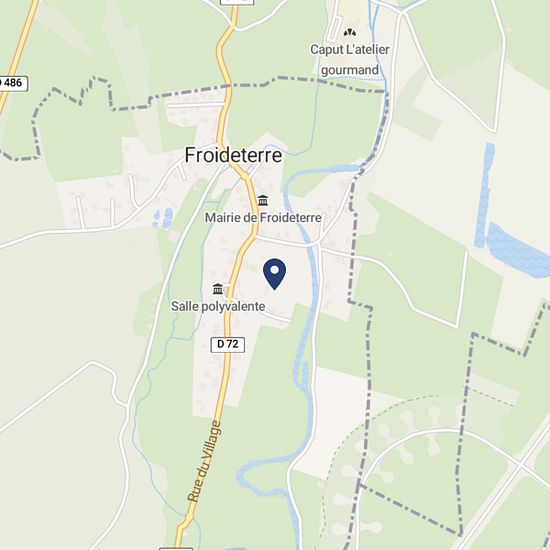Image resolution: width=550 pixels, height=550 pixels.
Task: Click the partial road shield at top center
Action: [237, 2]
